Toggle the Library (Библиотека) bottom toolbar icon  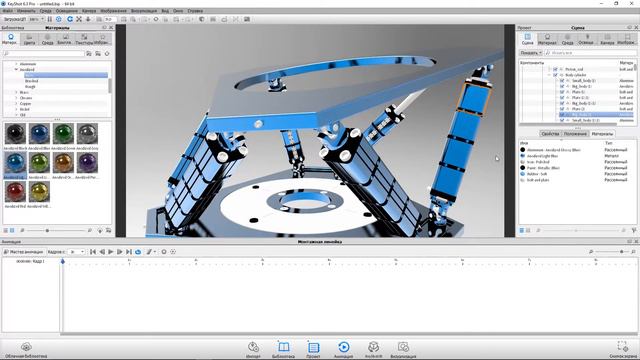283,350
